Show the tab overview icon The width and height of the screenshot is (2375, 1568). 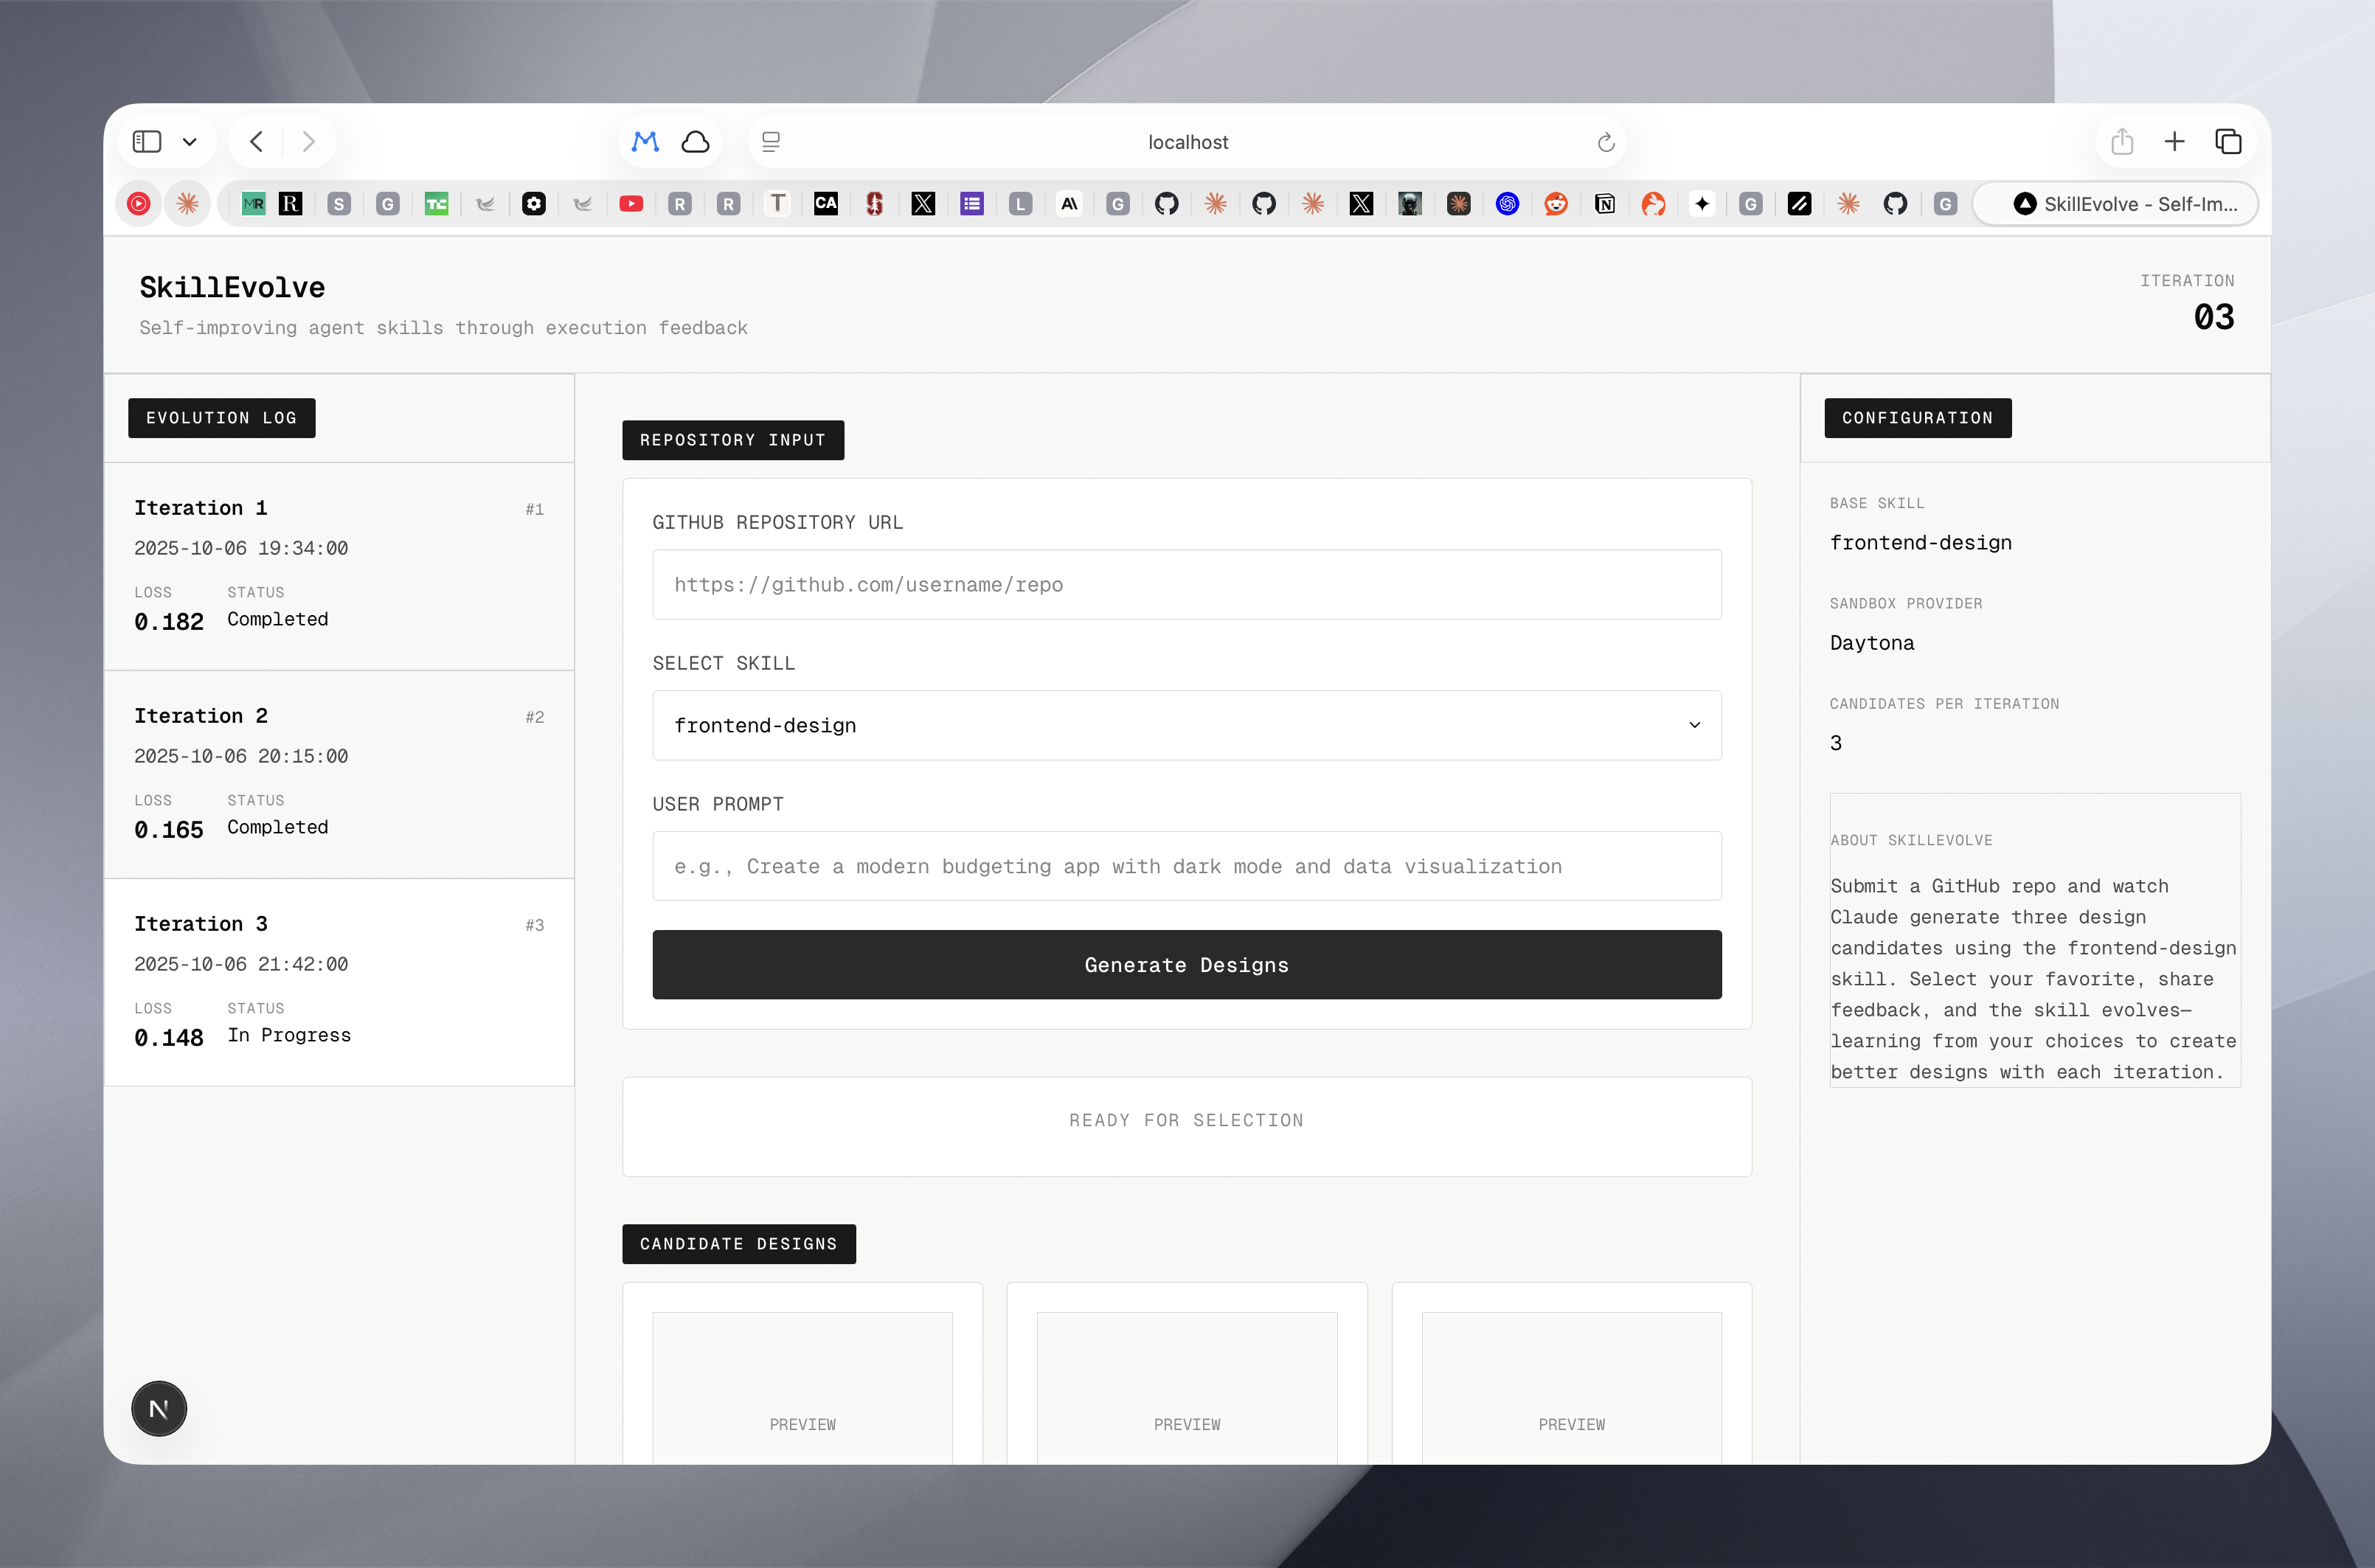click(2228, 142)
